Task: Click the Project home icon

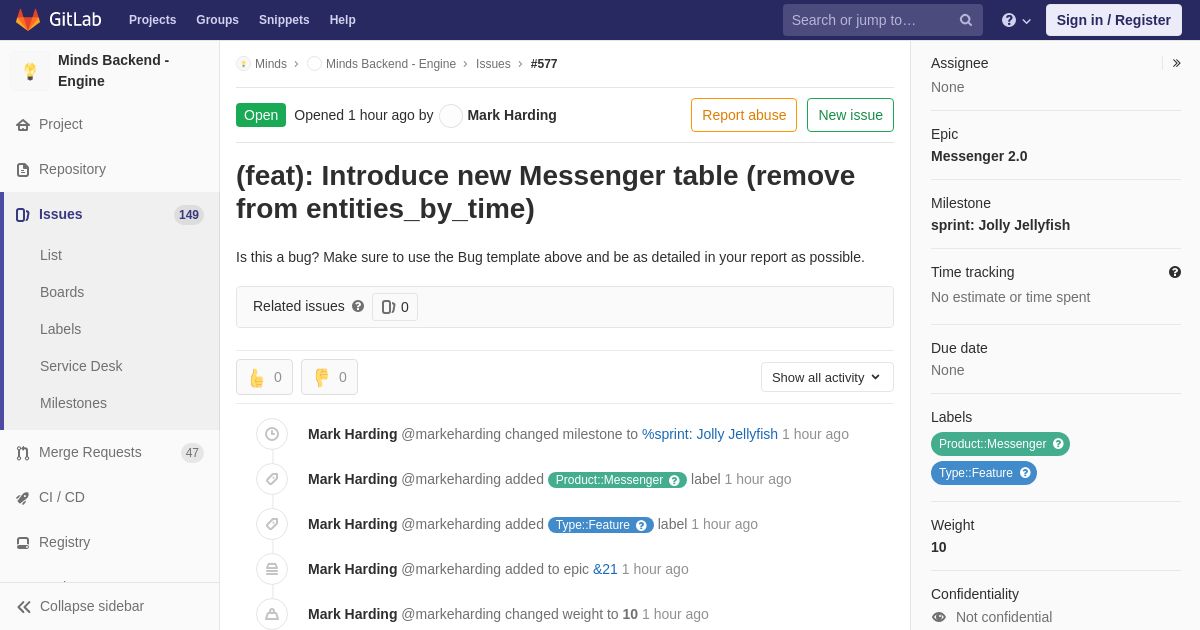Action: tap(23, 125)
